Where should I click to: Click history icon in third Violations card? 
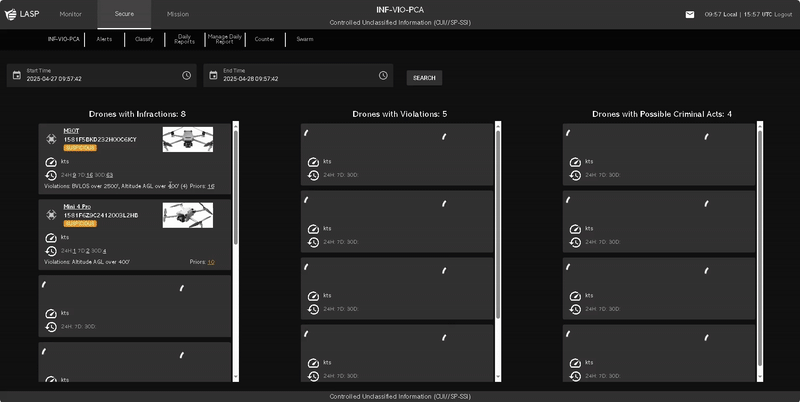[x=313, y=310]
